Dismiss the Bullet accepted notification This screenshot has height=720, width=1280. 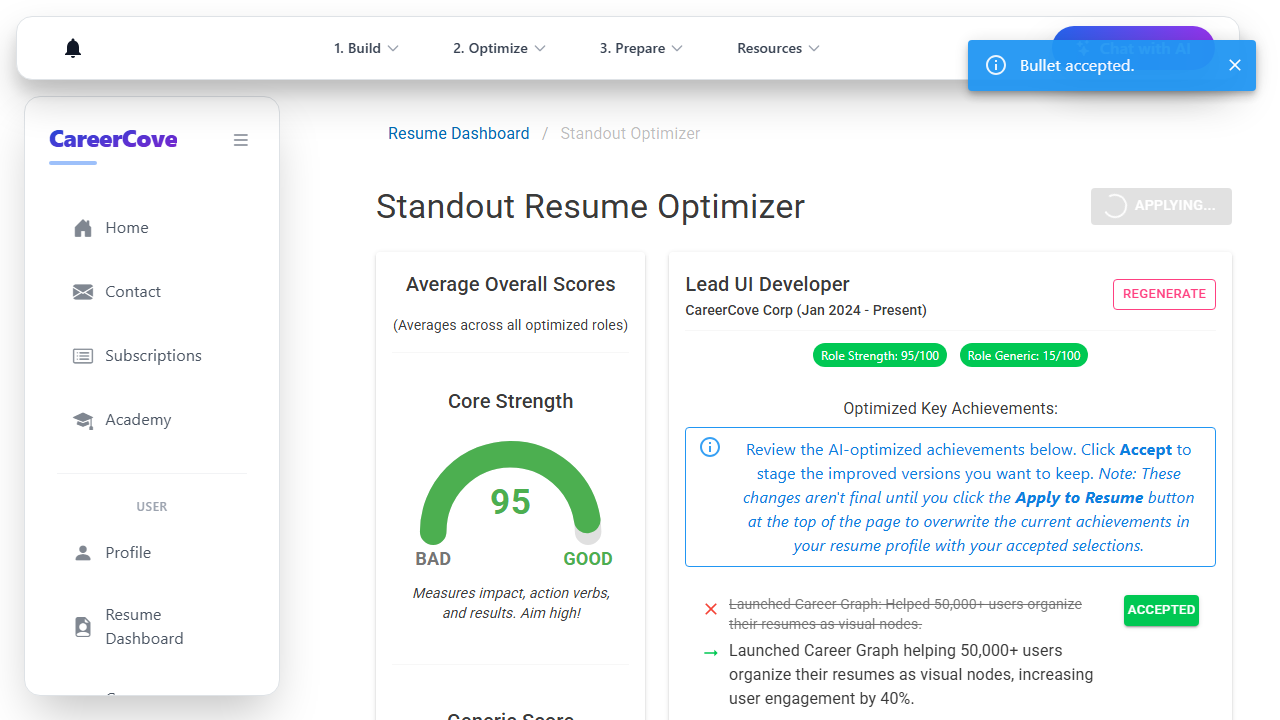tap(1235, 65)
